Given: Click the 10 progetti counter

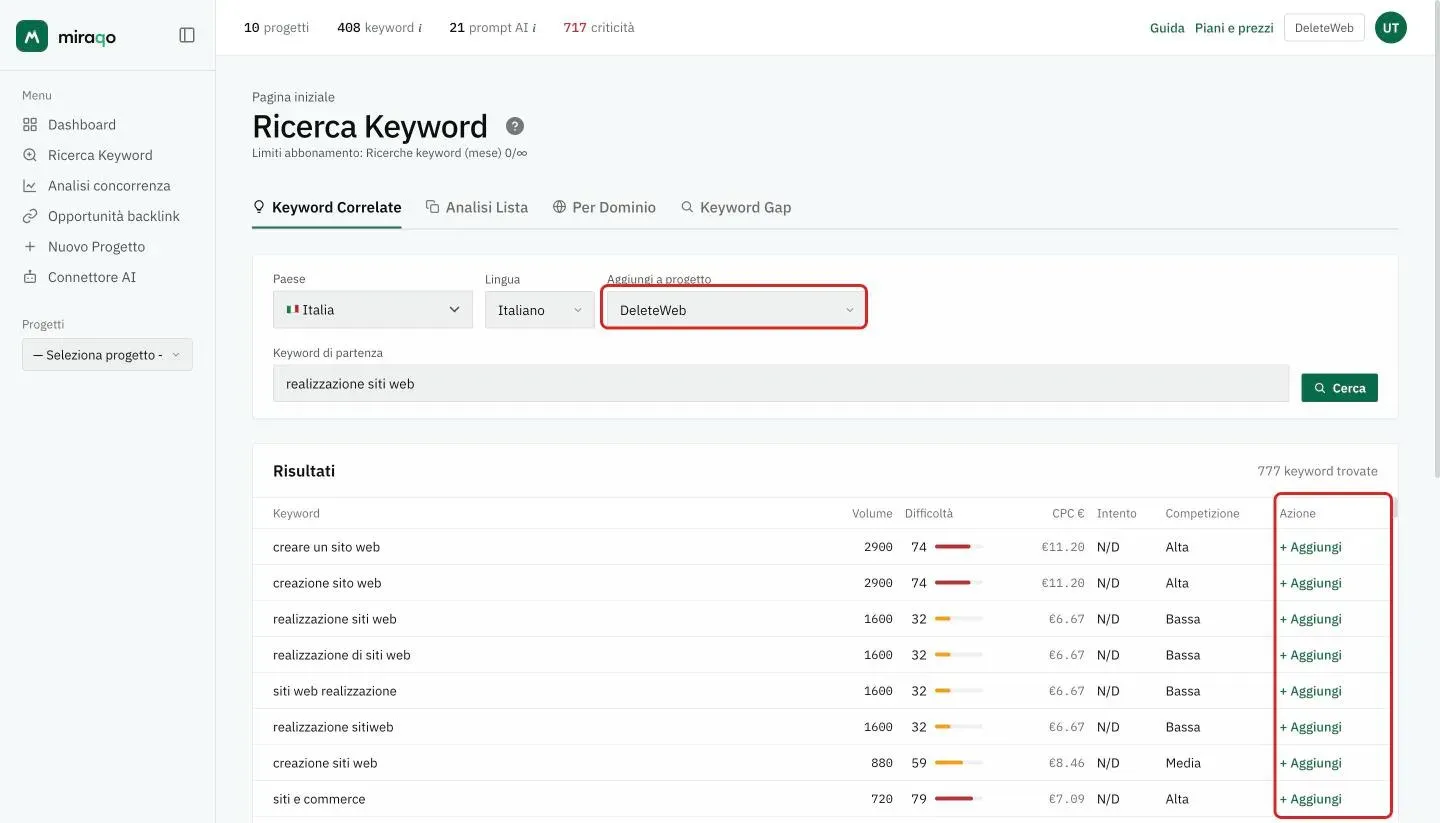Looking at the screenshot, I should click(x=276, y=28).
